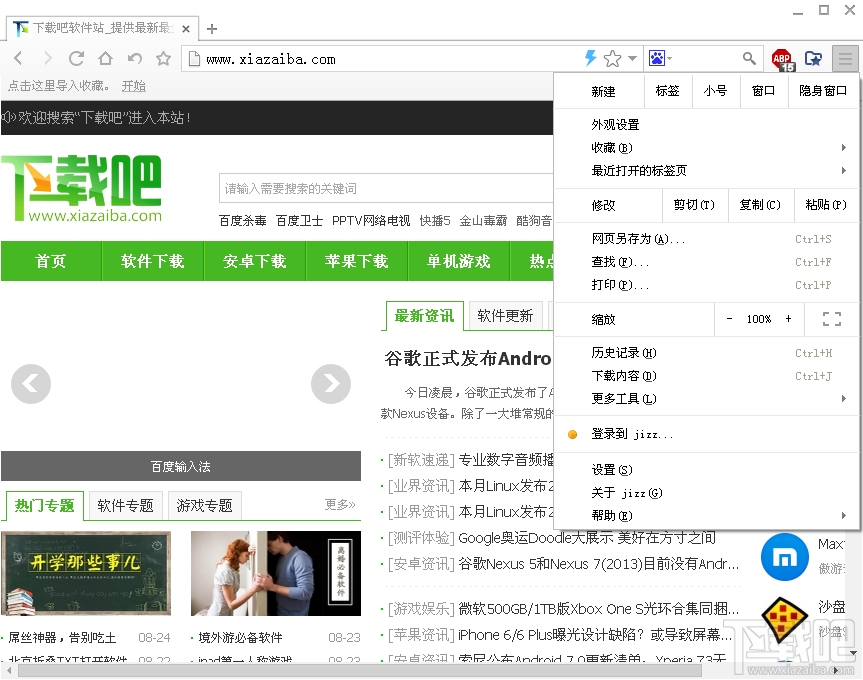The image size is (863, 680).
Task: Click the 更多» link for hot topics
Action: click(338, 505)
